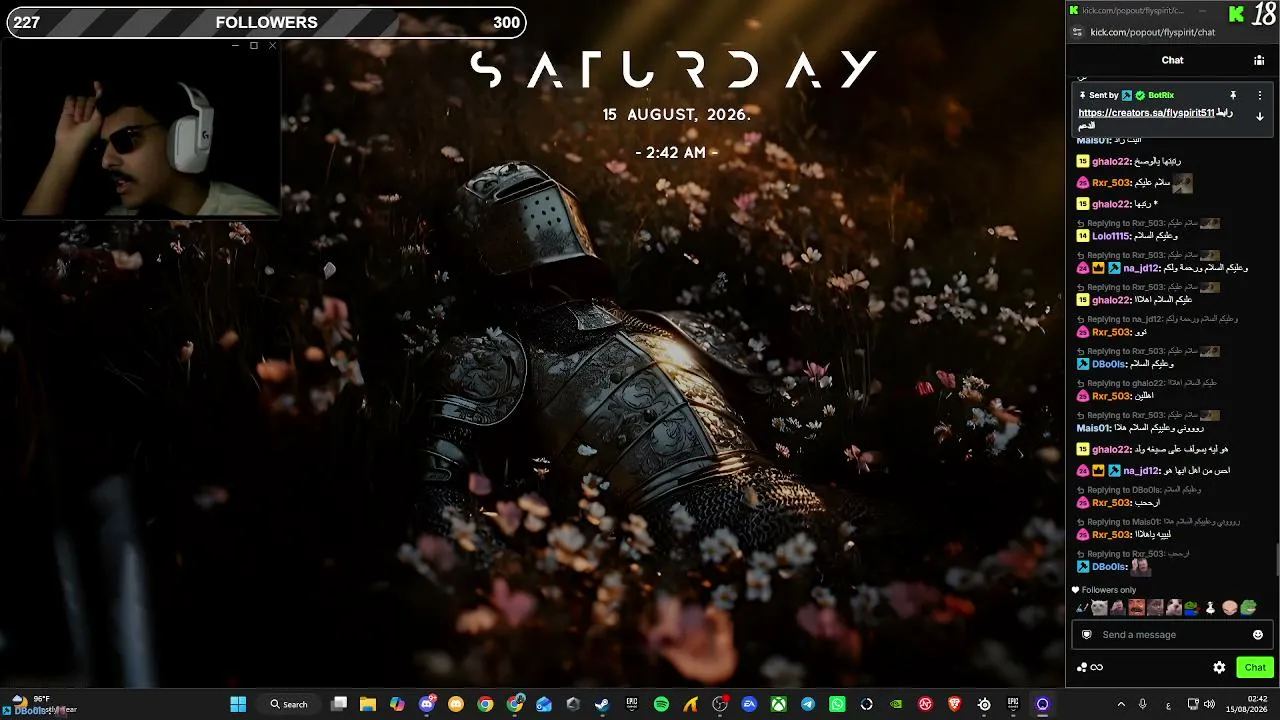The height and width of the screenshot is (720, 1280).
Task: Pick the white duck emote
Action: (x=1210, y=607)
